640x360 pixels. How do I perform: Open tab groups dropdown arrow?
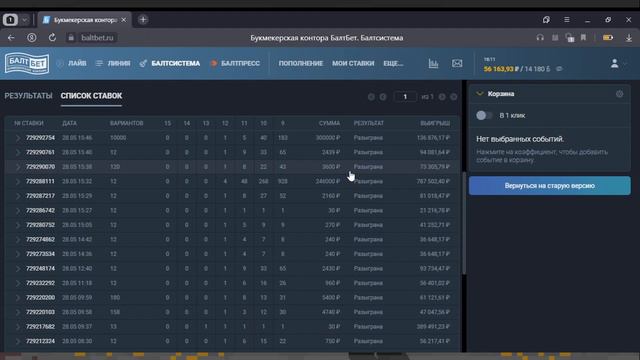(24, 20)
